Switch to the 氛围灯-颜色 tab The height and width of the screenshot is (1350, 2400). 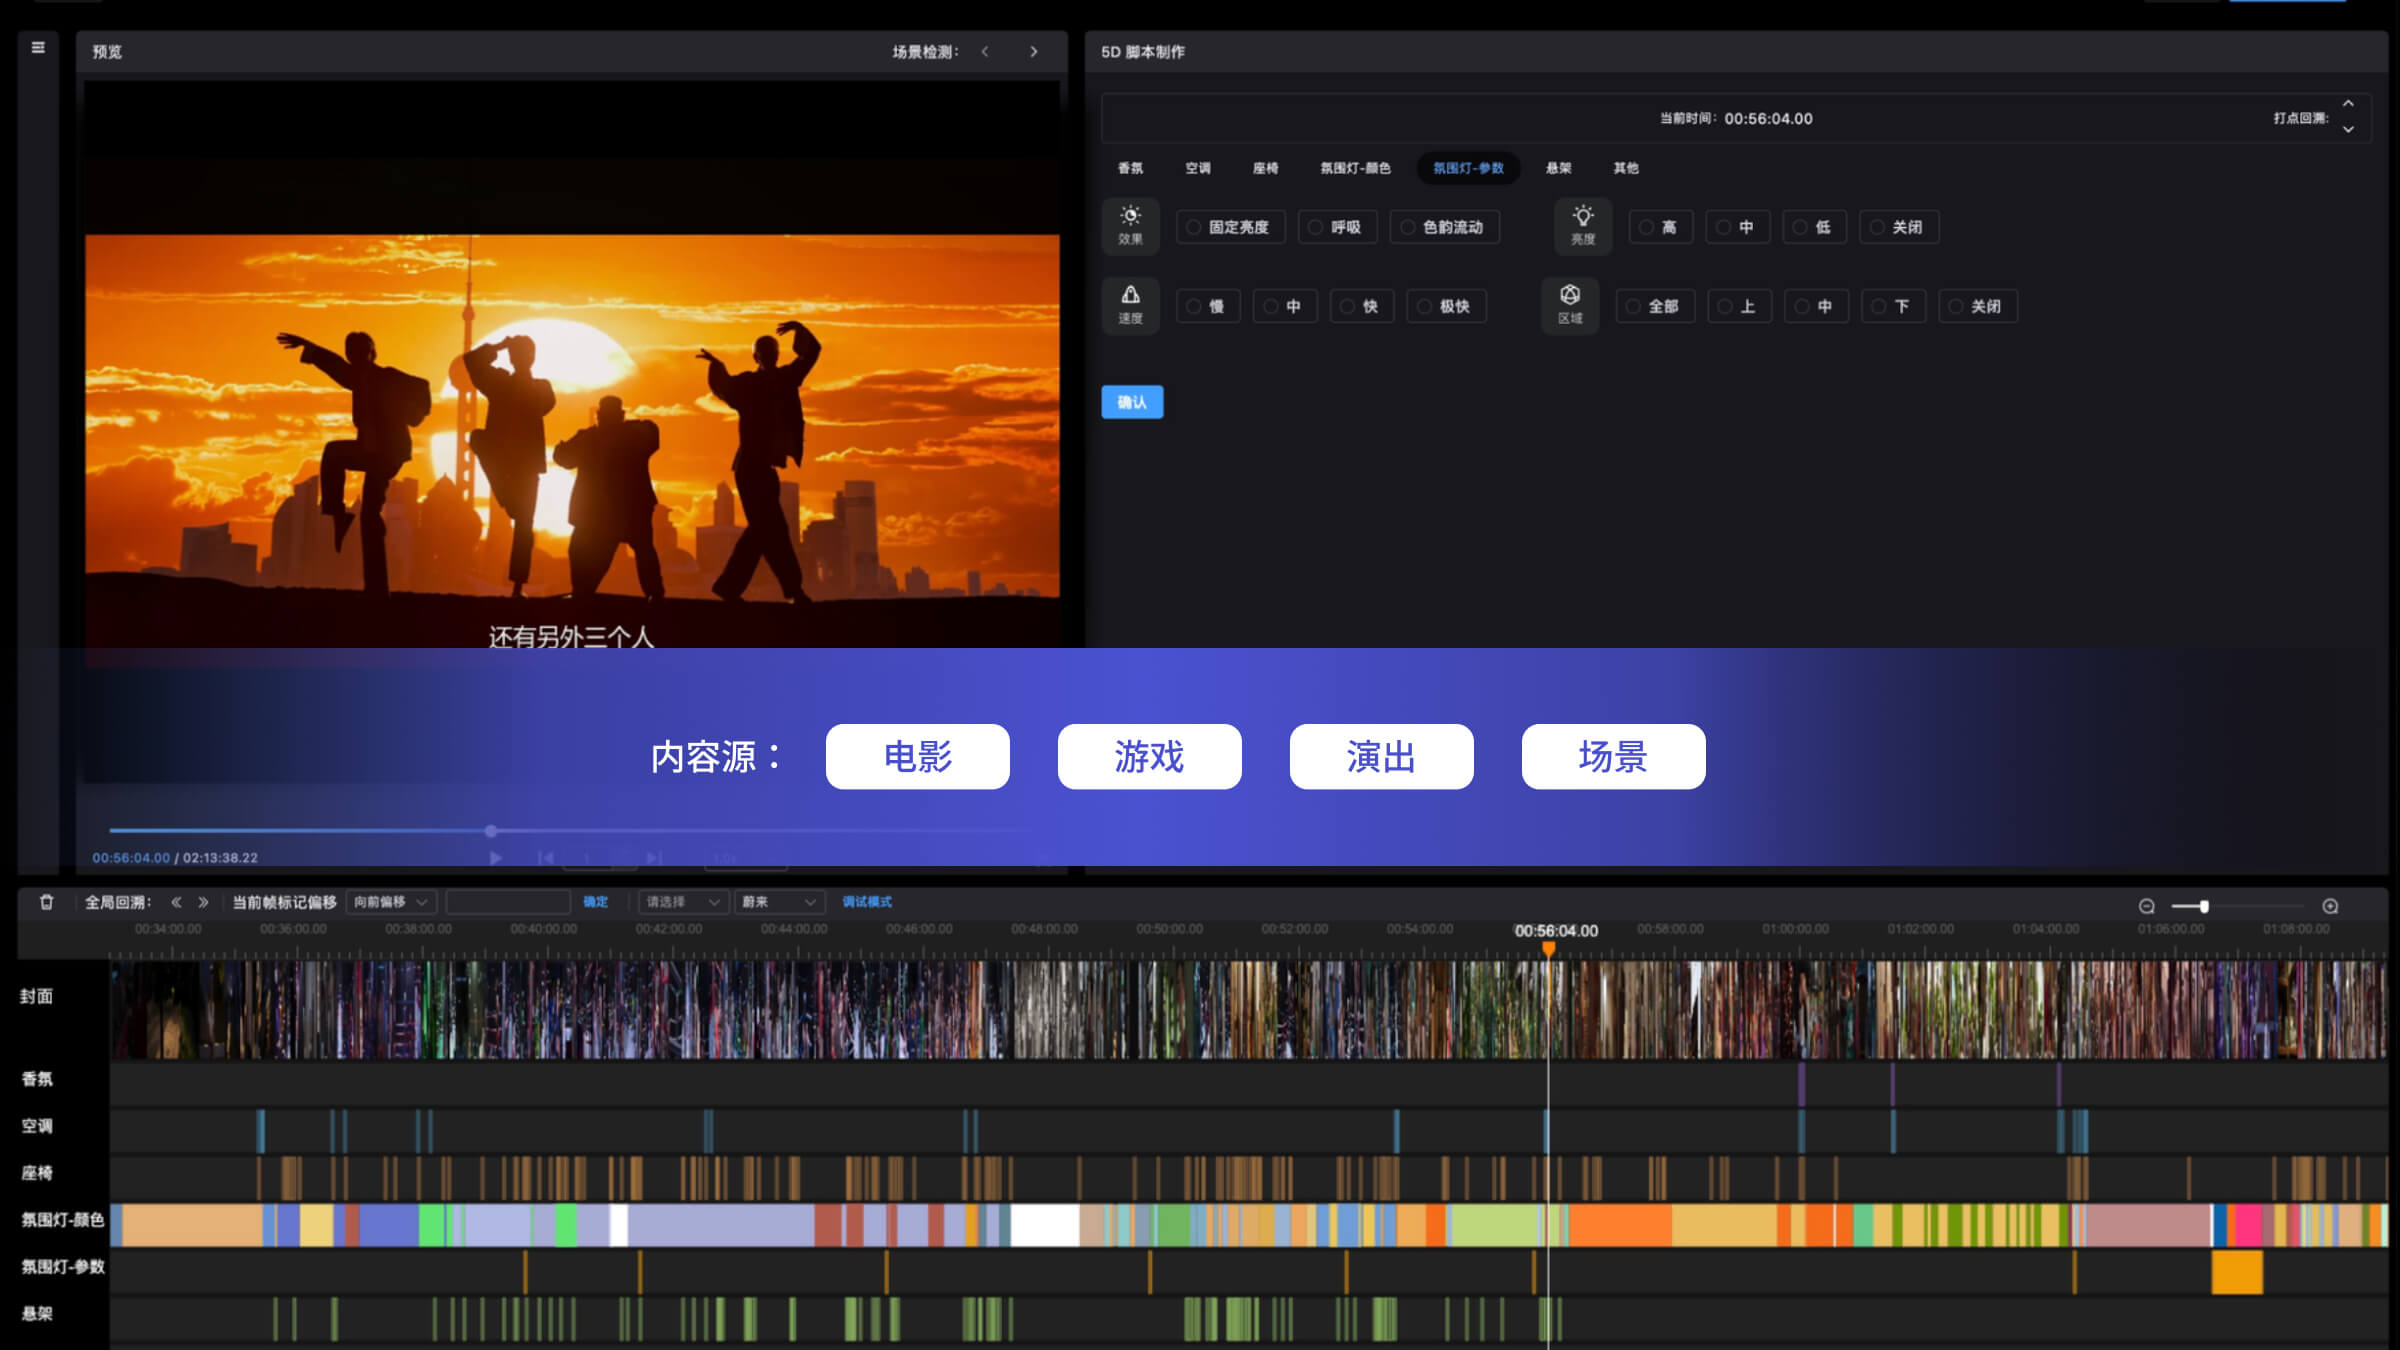pyautogui.click(x=1355, y=168)
